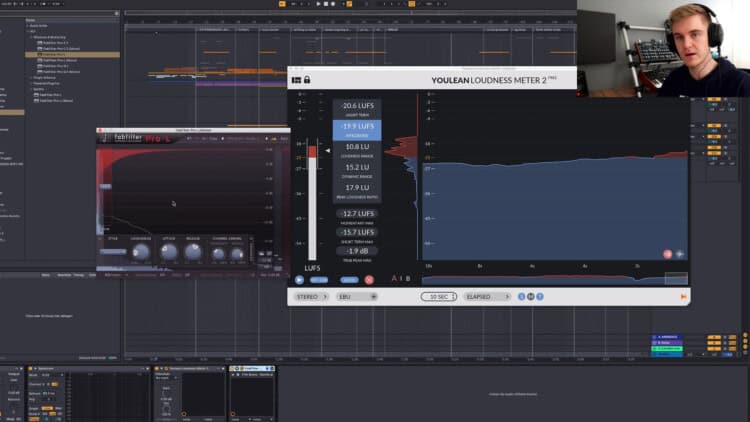Toggle the lock icon in Youlean header
The image size is (750, 422).
(x=307, y=80)
